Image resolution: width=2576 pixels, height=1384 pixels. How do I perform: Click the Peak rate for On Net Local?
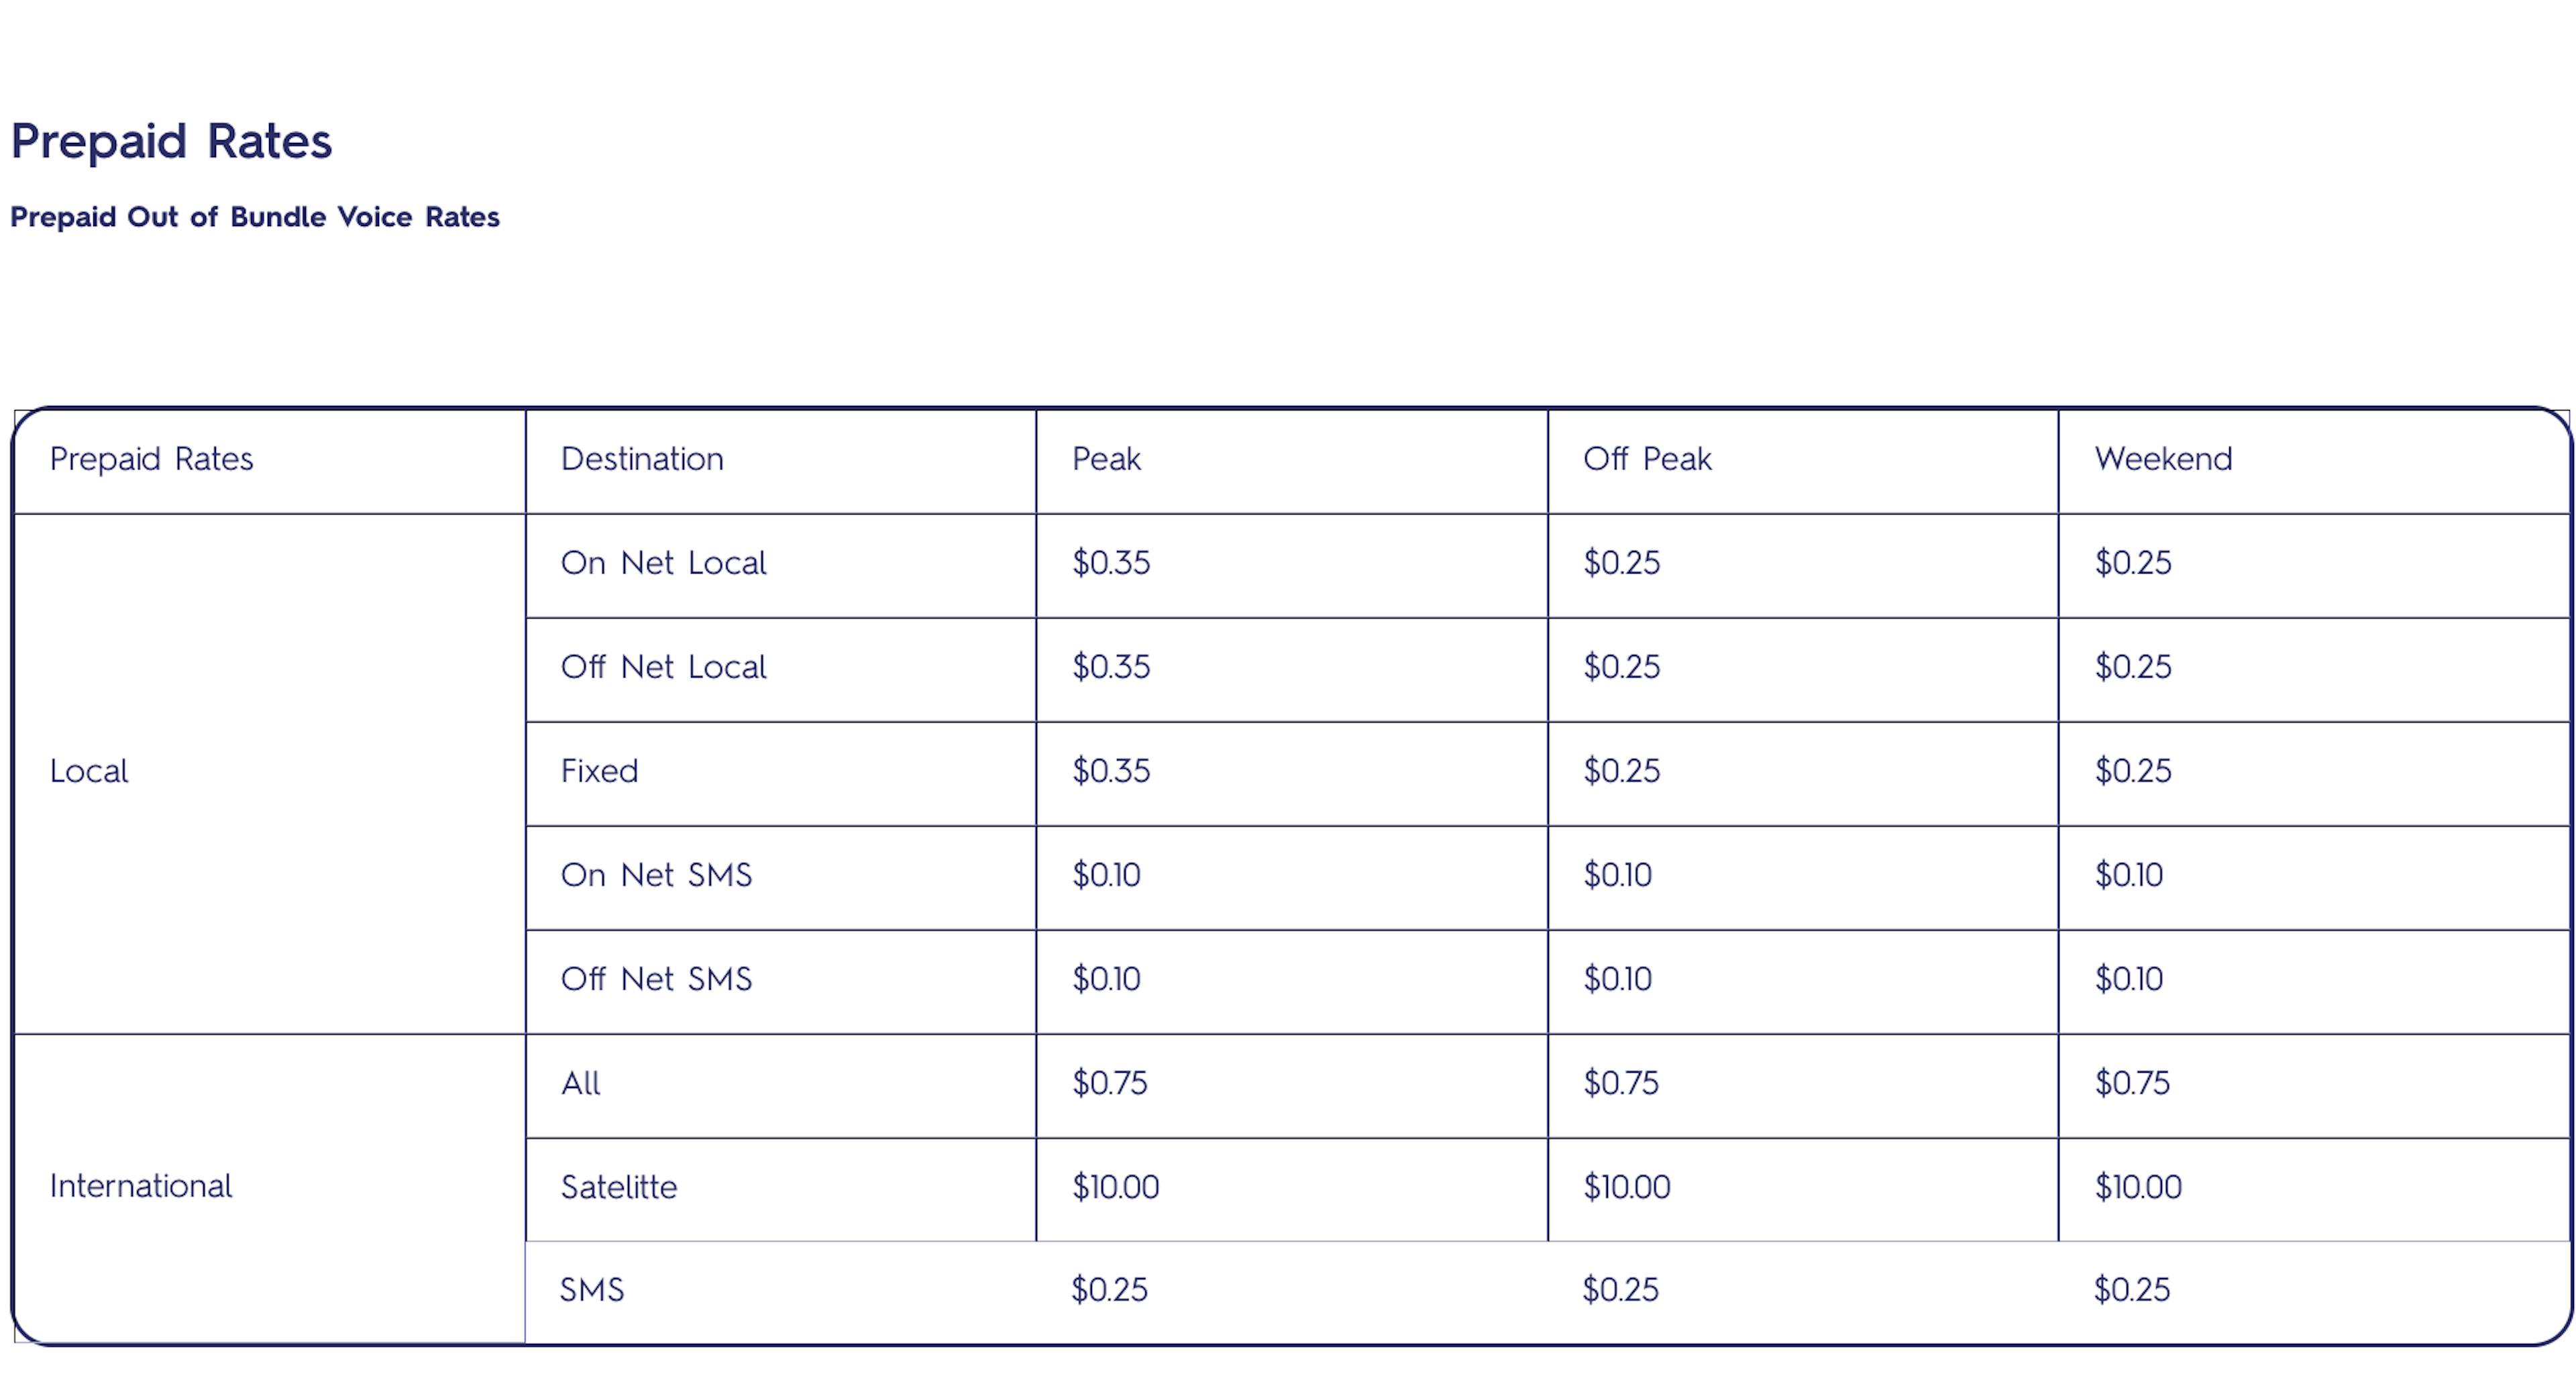pyautogui.click(x=1111, y=563)
